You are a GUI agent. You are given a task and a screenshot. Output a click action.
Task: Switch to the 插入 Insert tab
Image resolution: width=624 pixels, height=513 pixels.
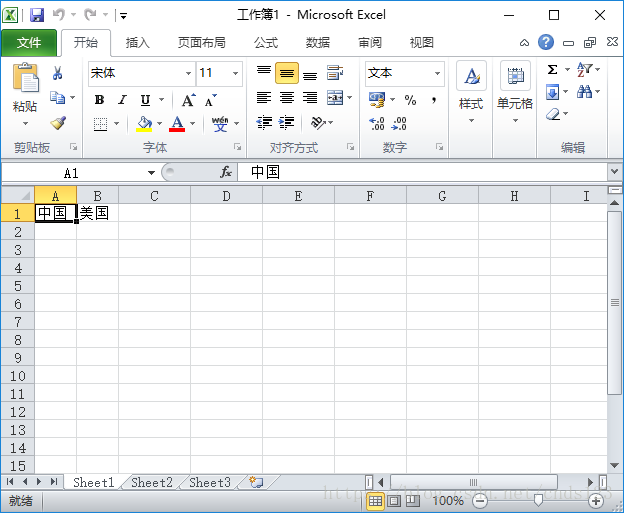click(x=138, y=42)
